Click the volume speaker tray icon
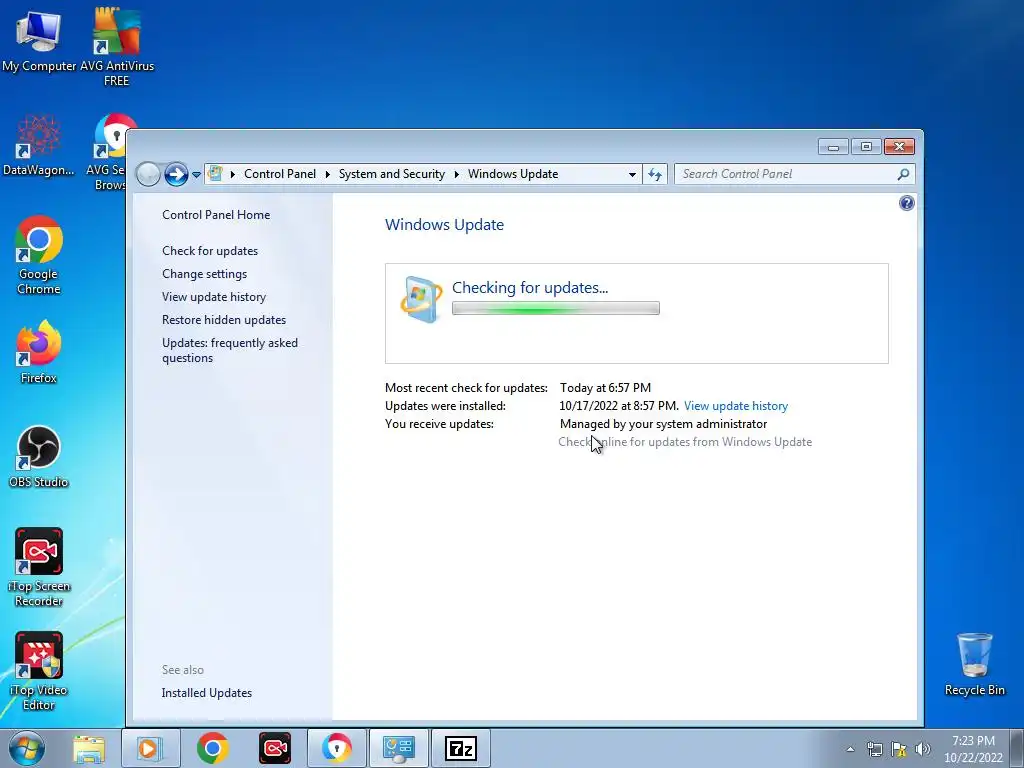 pyautogui.click(x=923, y=749)
